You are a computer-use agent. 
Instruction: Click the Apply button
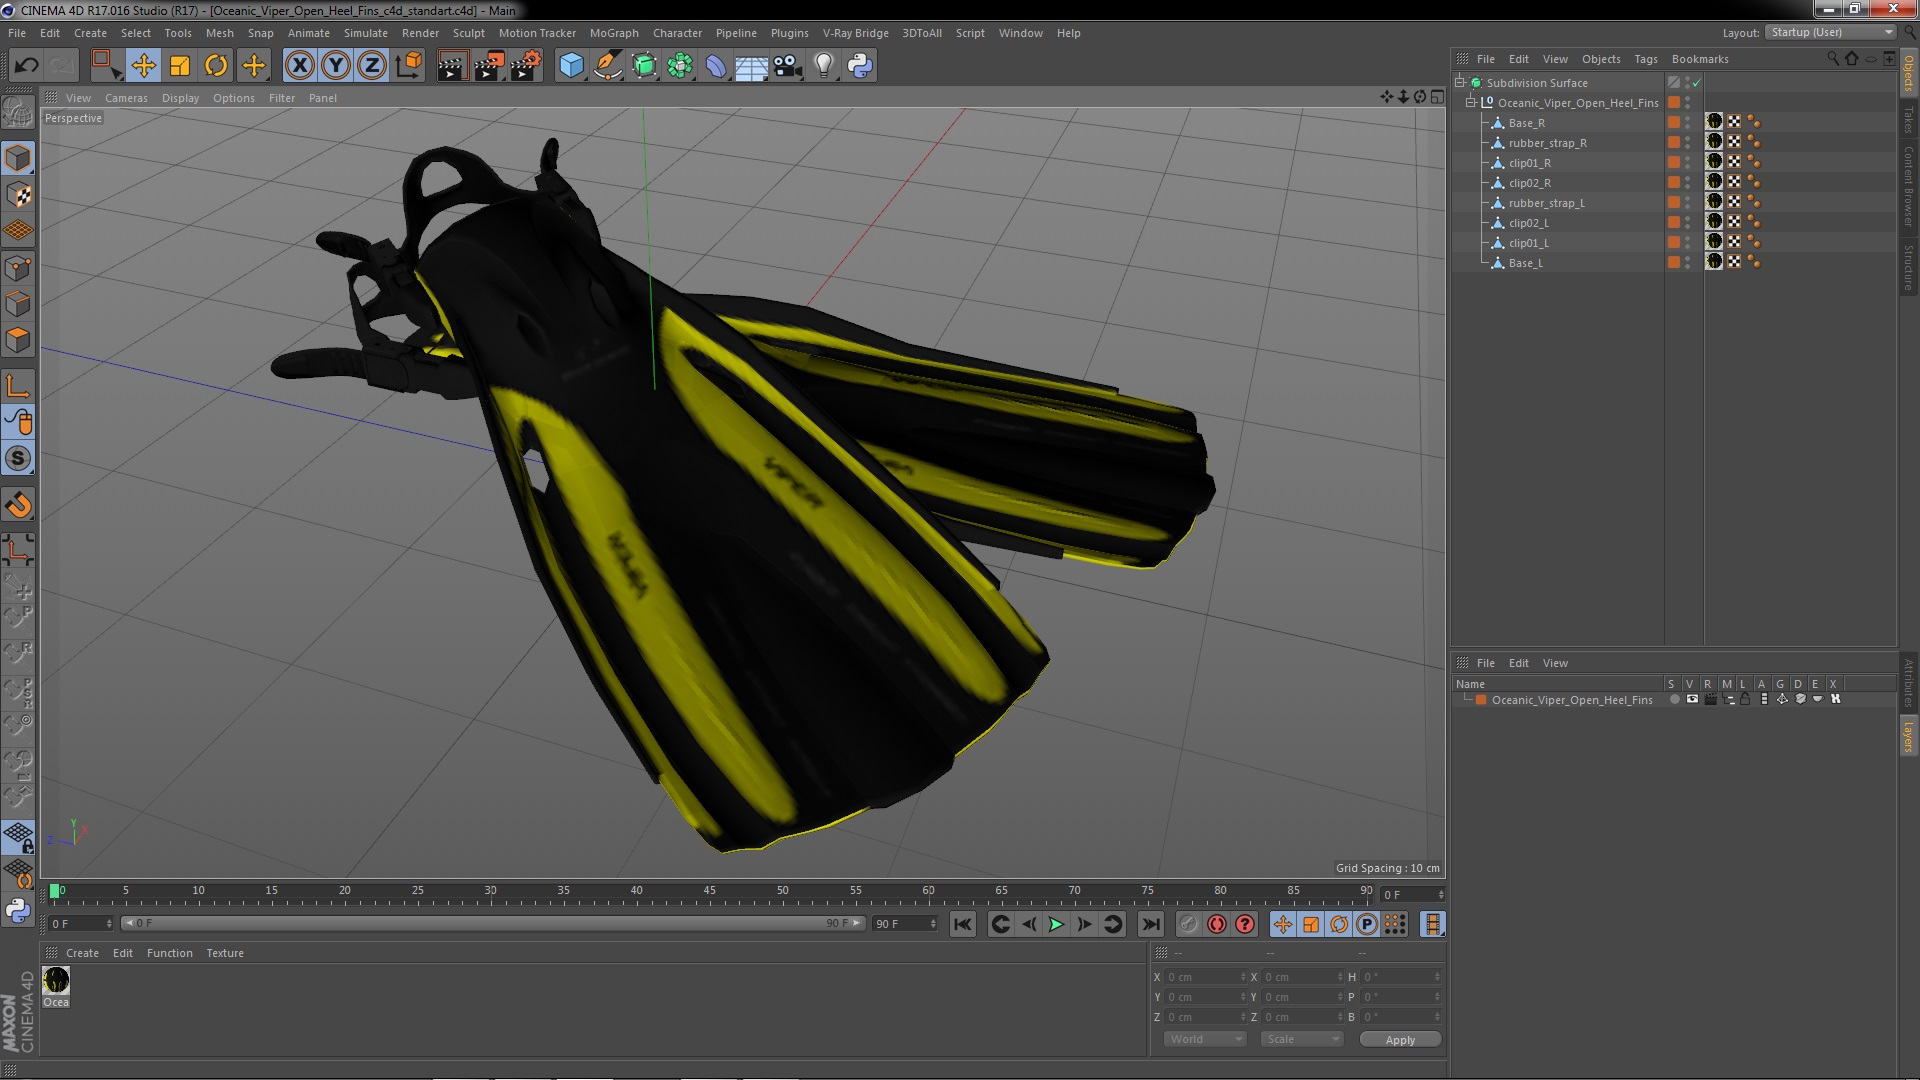1400,1040
